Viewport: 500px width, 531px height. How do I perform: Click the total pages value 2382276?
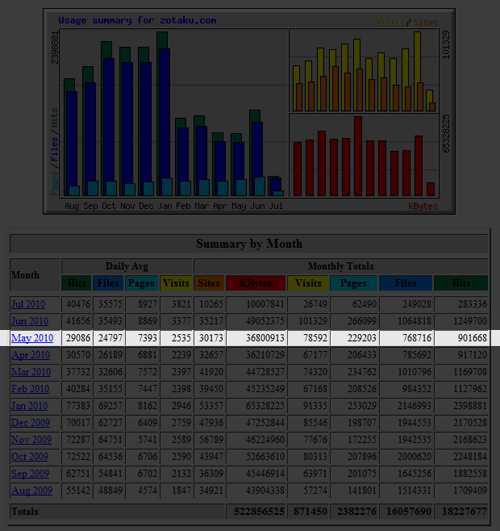356,511
